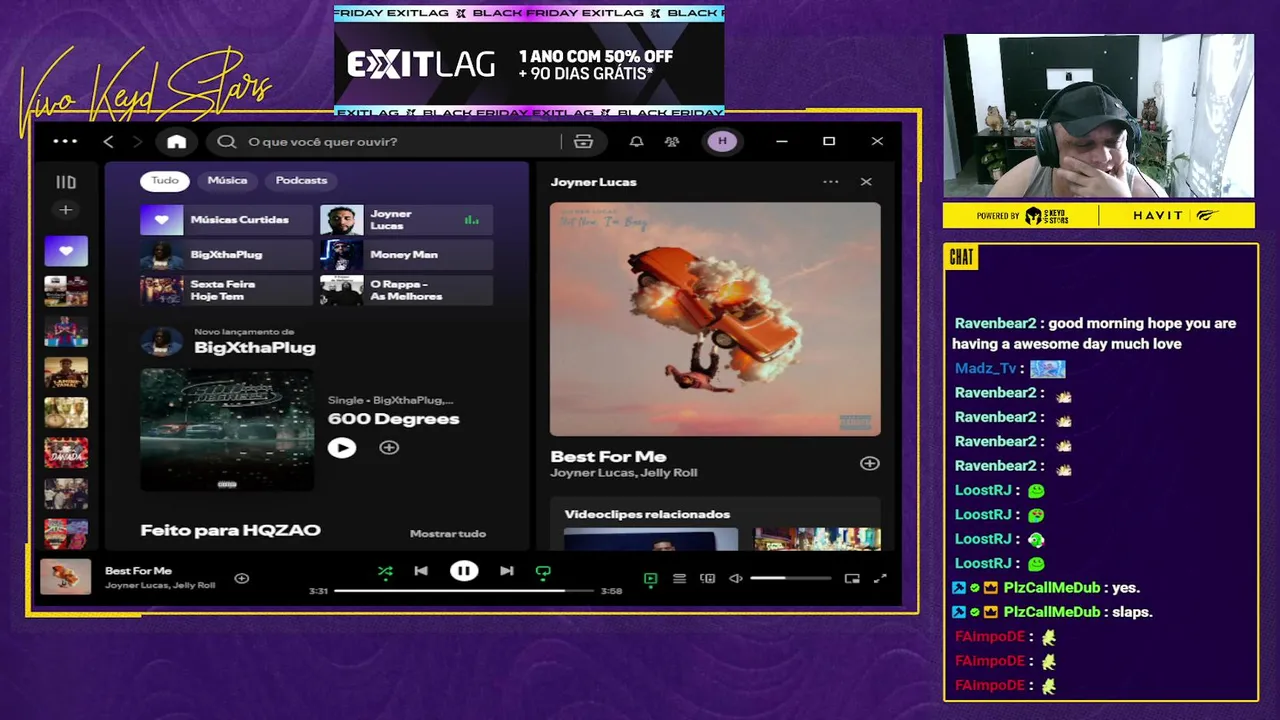This screenshot has height=720, width=1280.
Task: Open the O Rappa - As Melhores card
Action: [x=406, y=290]
